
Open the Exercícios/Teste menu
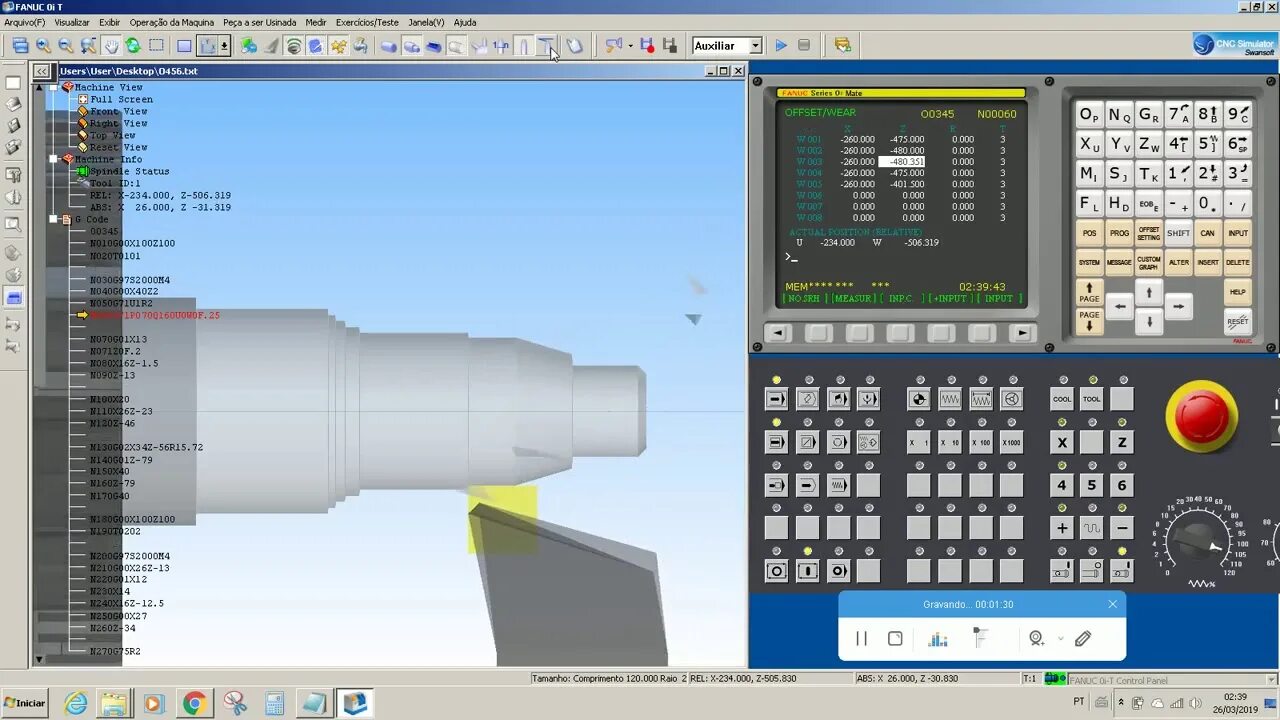click(367, 22)
